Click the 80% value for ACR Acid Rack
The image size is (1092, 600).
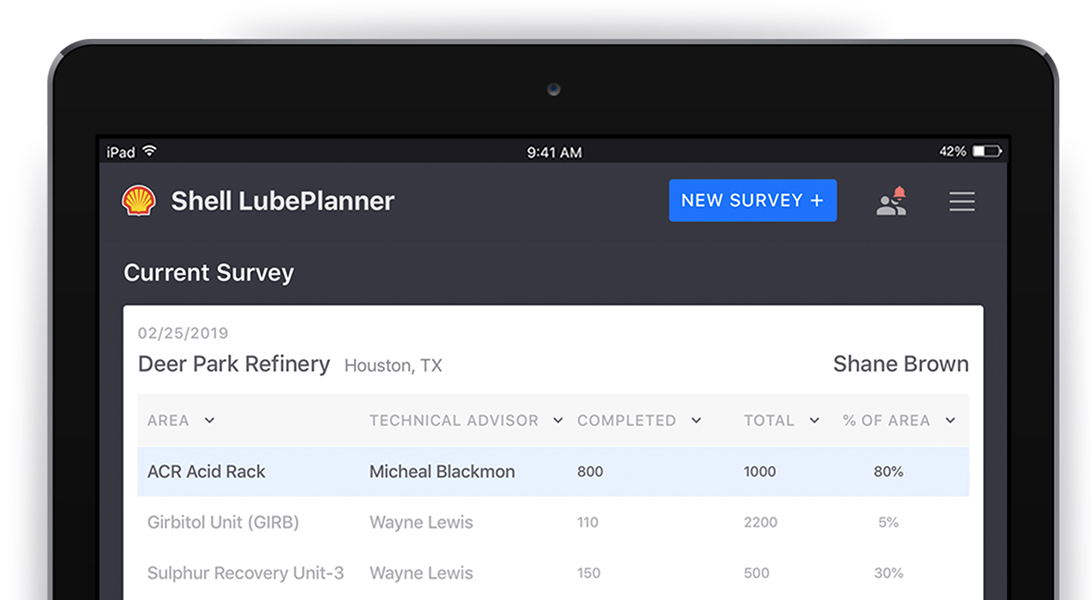tap(888, 472)
